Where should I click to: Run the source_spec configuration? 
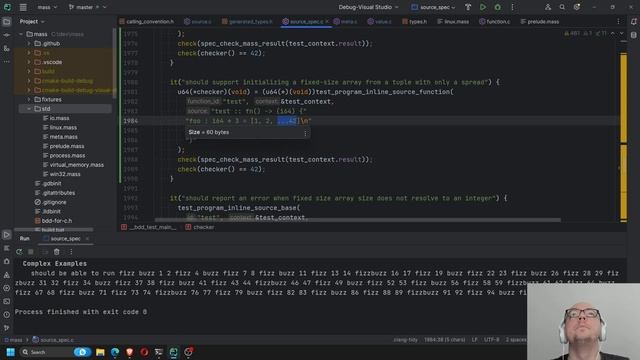(x=482, y=7)
